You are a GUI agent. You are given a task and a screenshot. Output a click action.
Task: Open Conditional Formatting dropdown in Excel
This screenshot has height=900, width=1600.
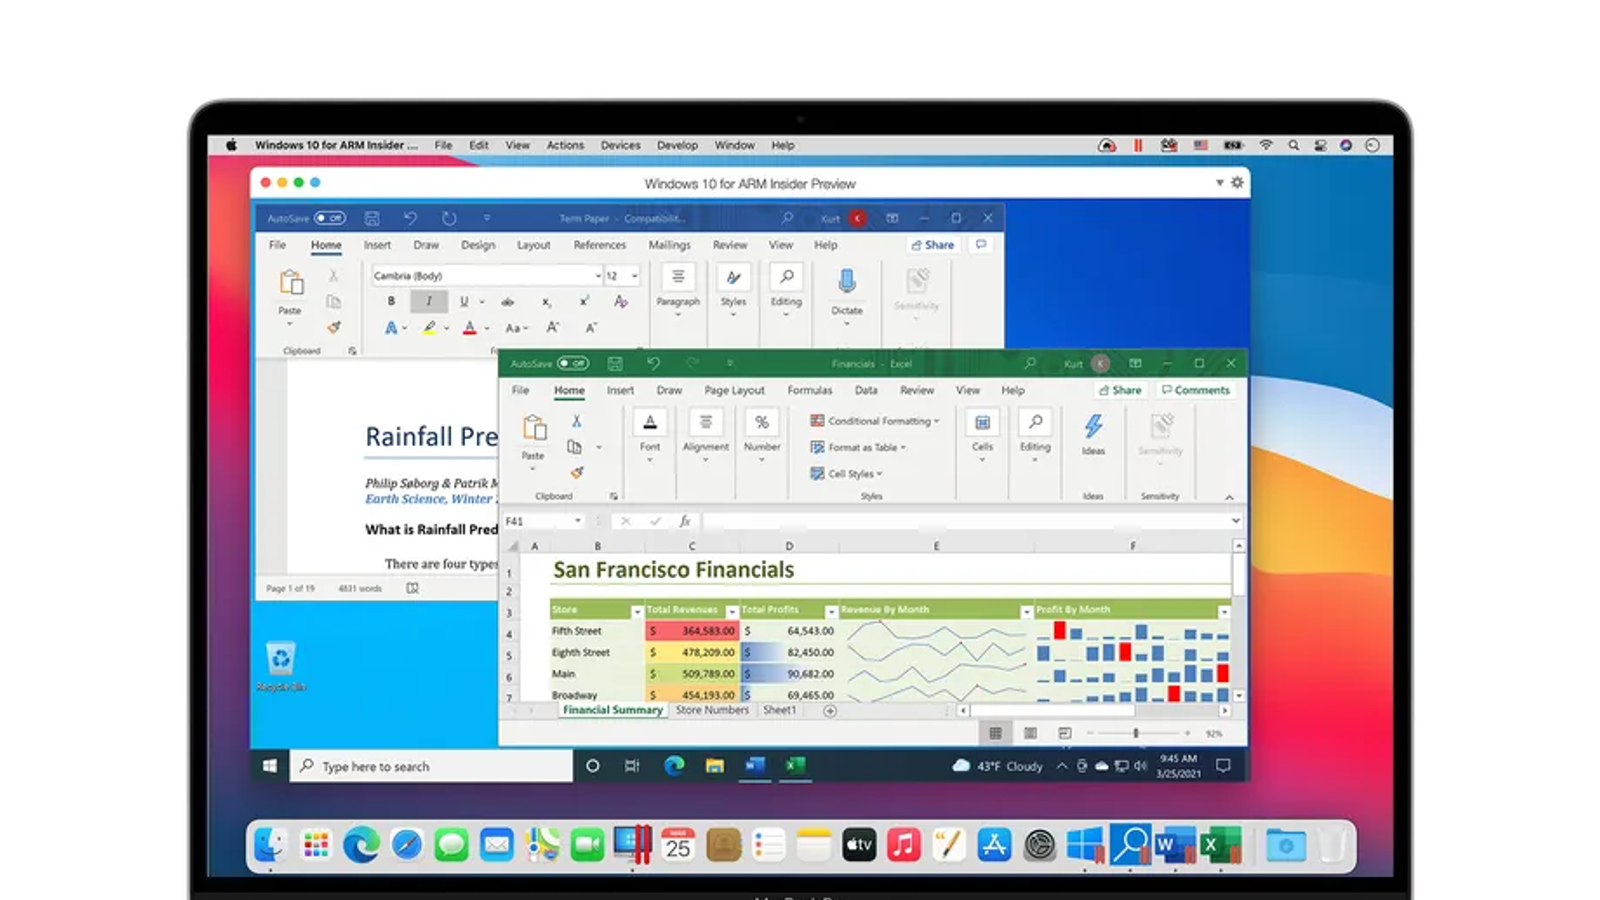[x=875, y=421]
